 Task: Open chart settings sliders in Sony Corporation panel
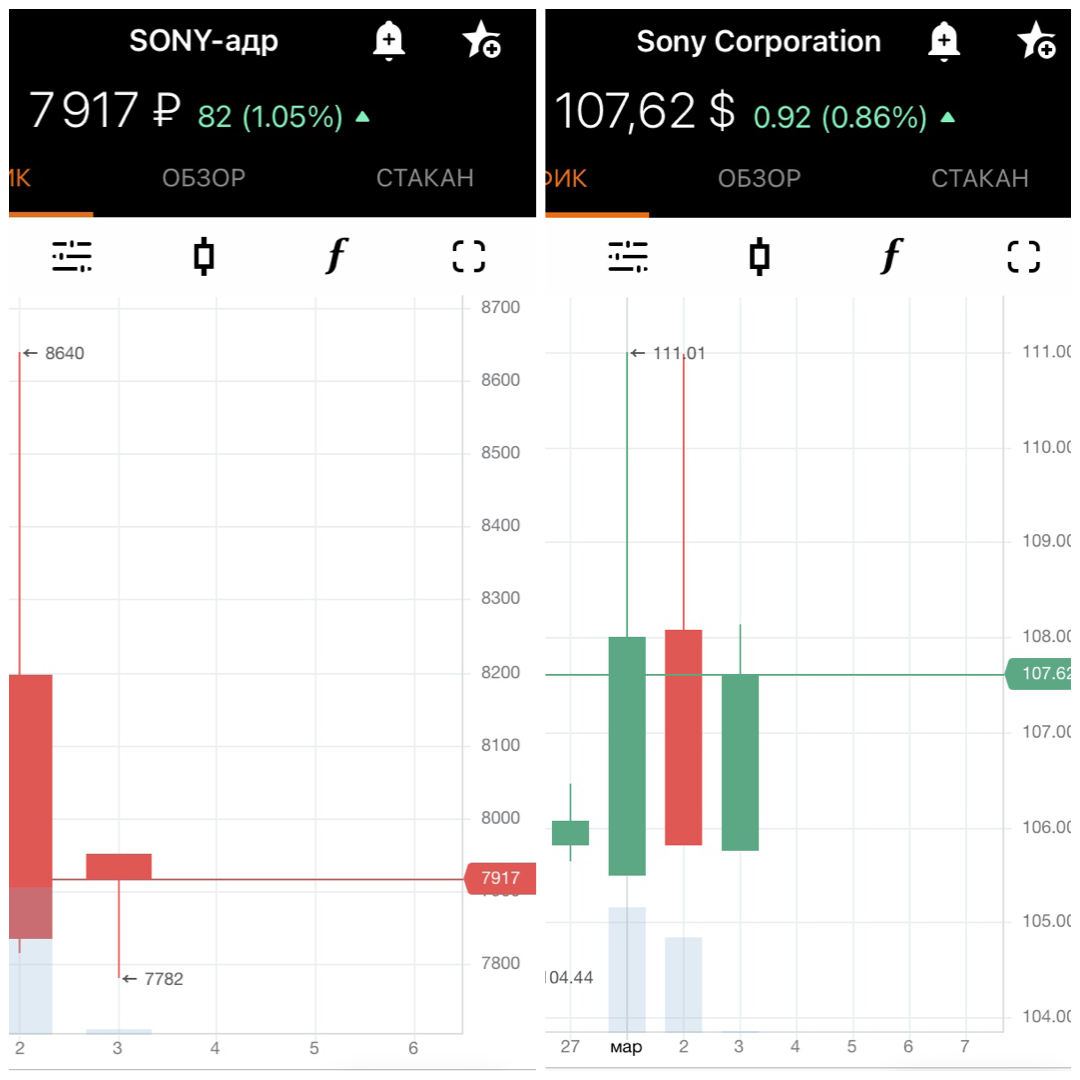[x=627, y=256]
